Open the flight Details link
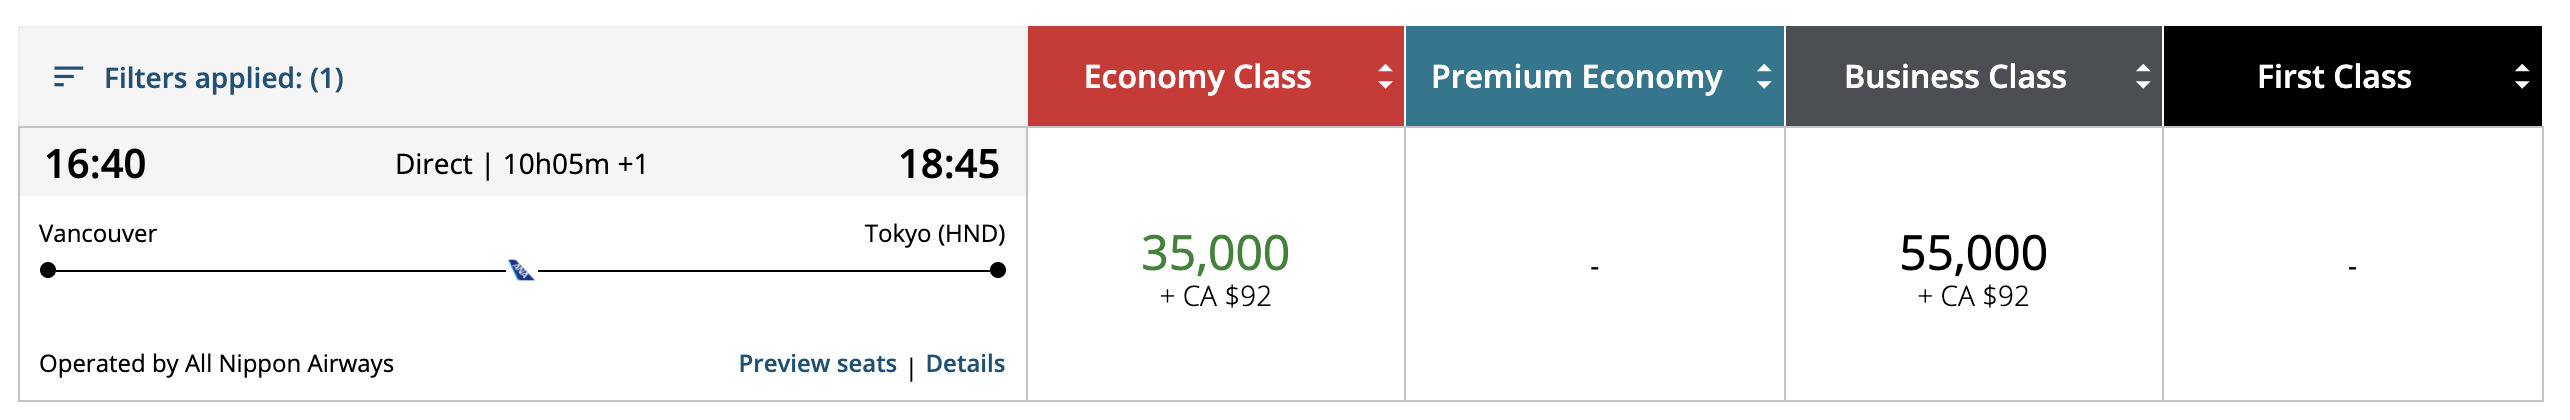Image resolution: width=2570 pixels, height=420 pixels. point(965,364)
